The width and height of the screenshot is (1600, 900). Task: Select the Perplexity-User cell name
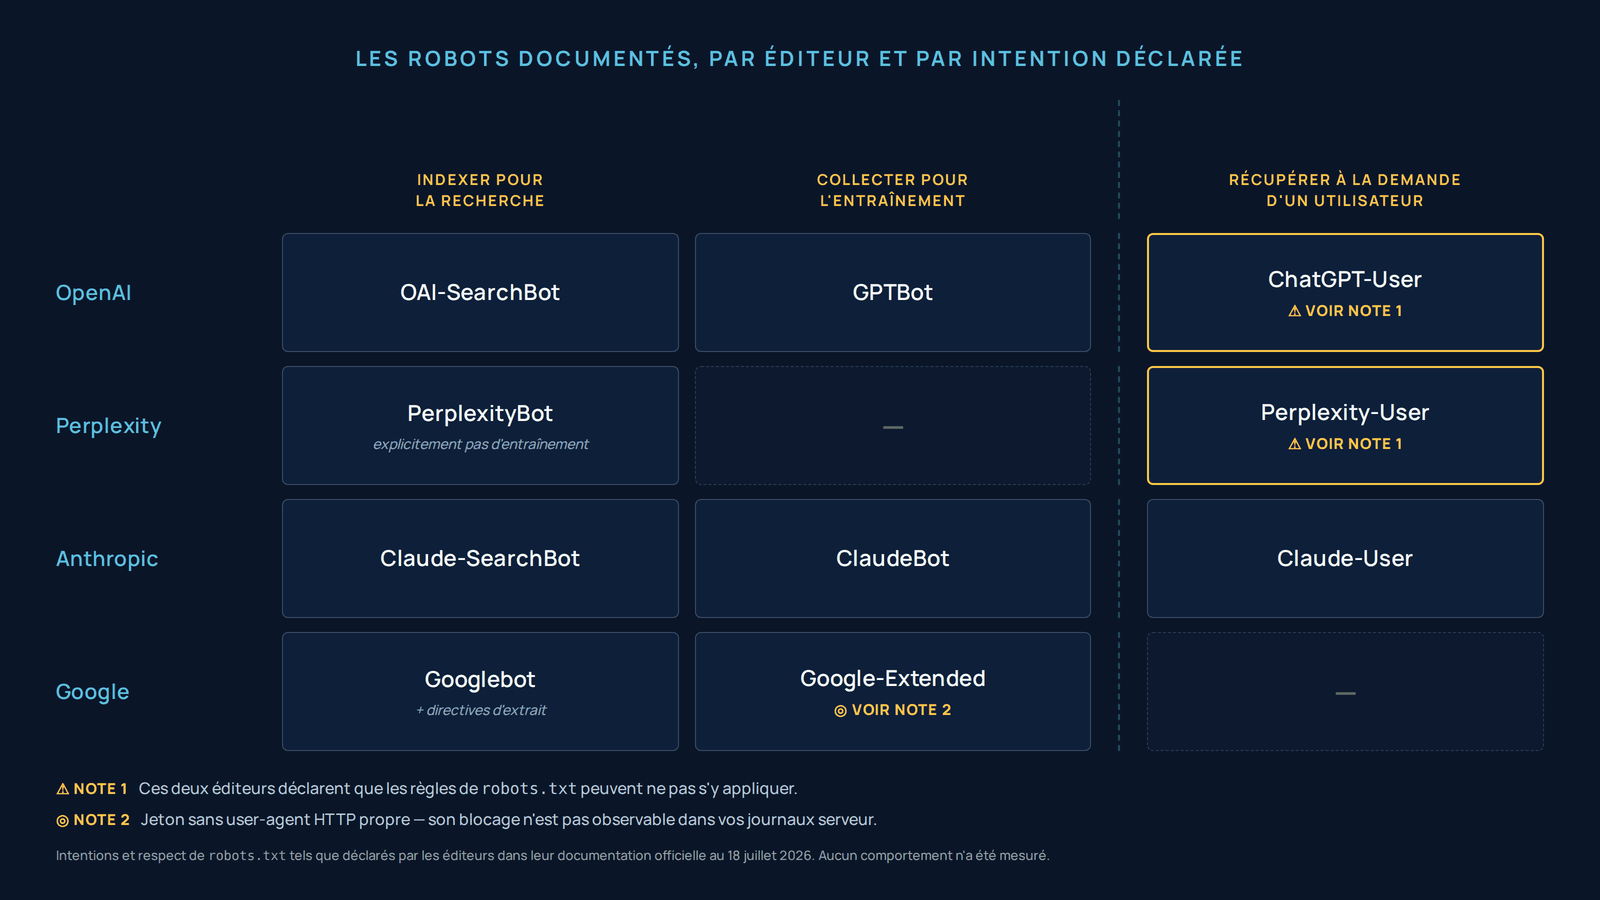point(1345,412)
